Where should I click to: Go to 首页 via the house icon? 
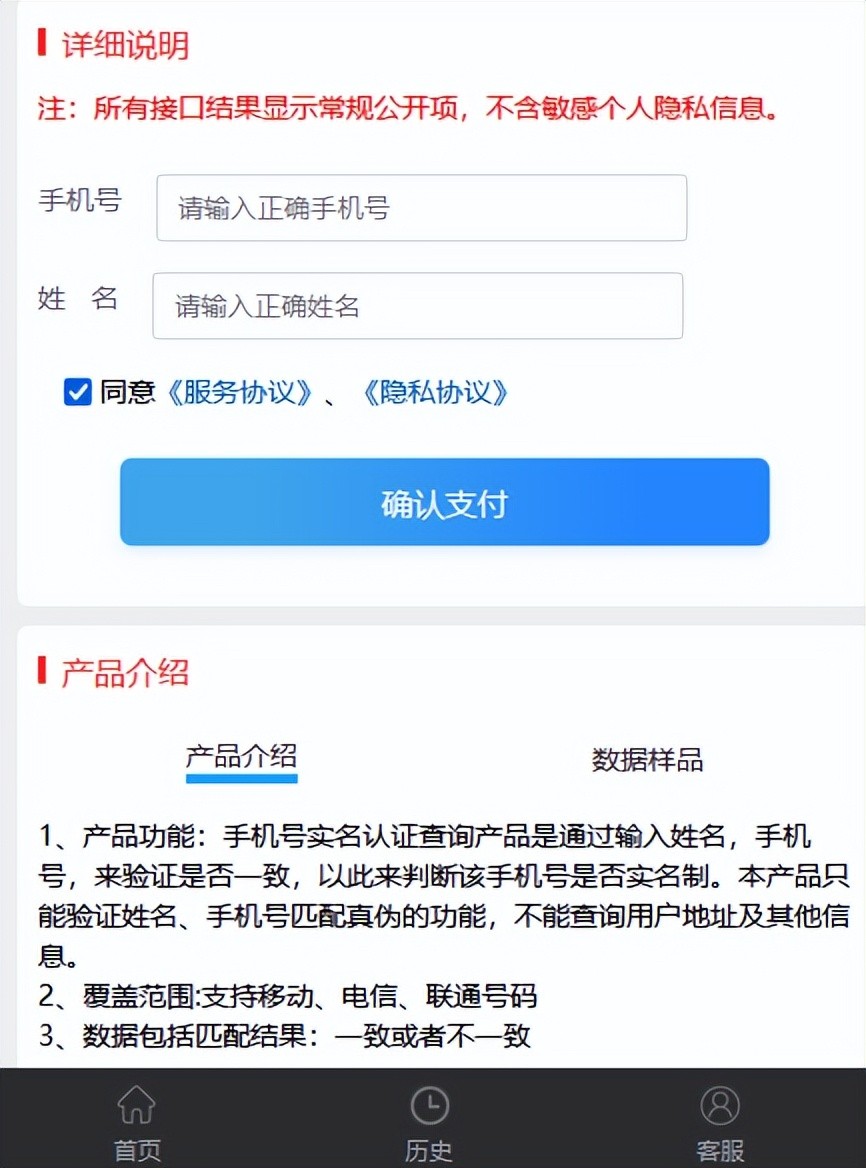[x=137, y=1106]
